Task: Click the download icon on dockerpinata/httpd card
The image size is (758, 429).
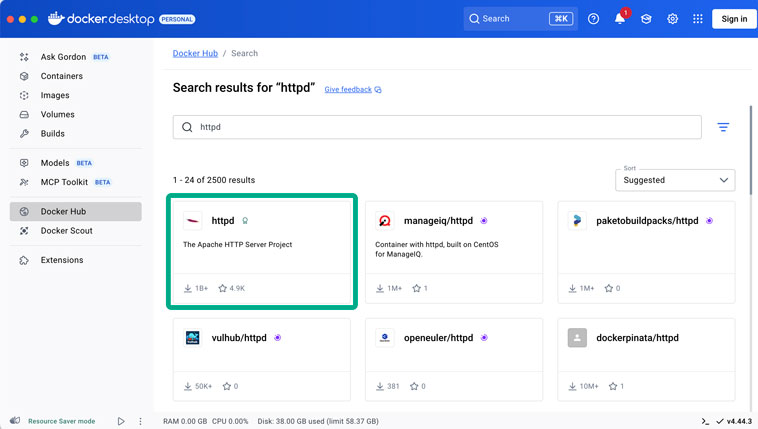Action: pyautogui.click(x=572, y=386)
